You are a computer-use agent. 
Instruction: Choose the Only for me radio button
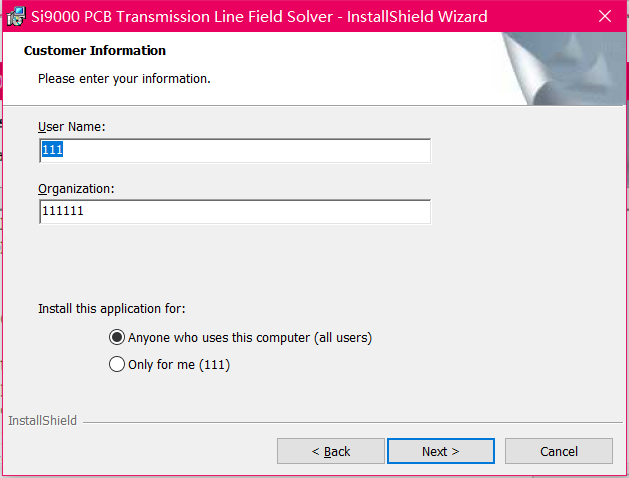click(x=117, y=364)
